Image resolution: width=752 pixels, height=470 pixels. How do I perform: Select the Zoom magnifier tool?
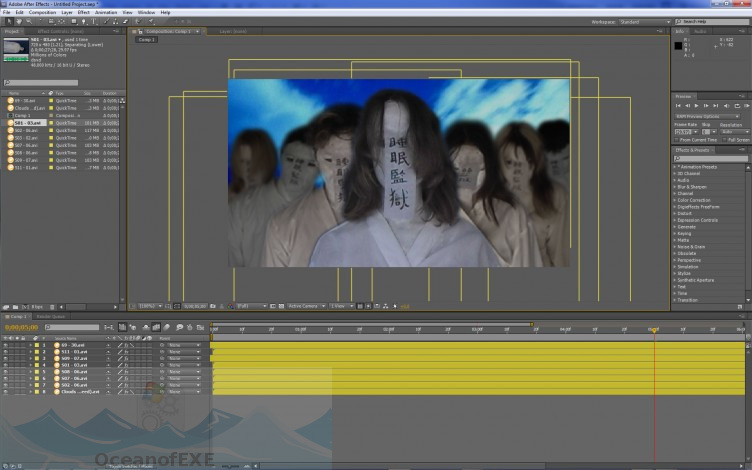point(29,22)
